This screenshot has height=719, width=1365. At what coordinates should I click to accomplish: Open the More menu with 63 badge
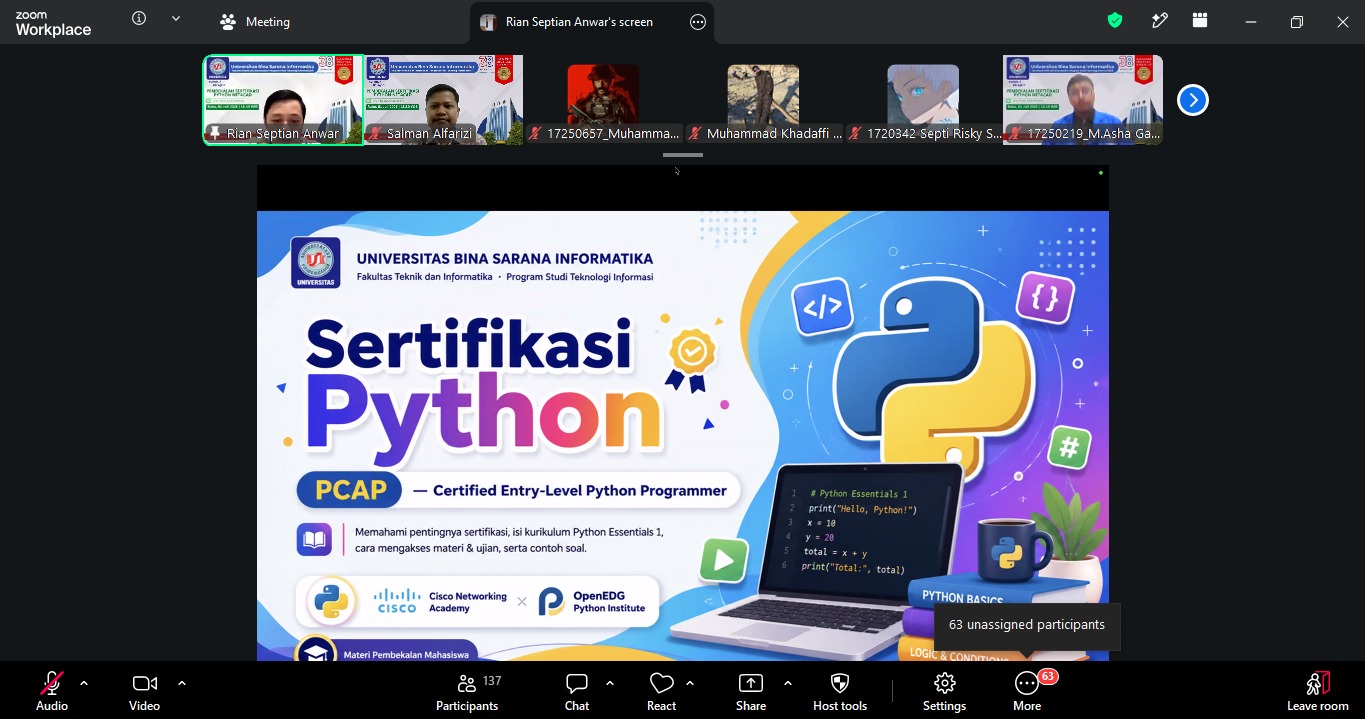pyautogui.click(x=1027, y=691)
